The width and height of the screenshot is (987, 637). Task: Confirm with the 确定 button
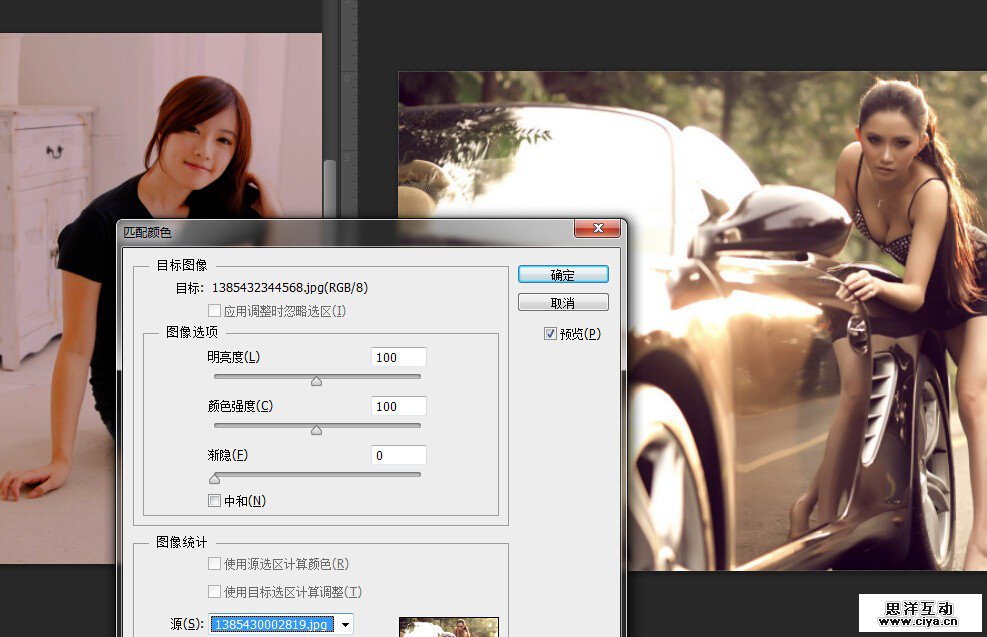[563, 275]
